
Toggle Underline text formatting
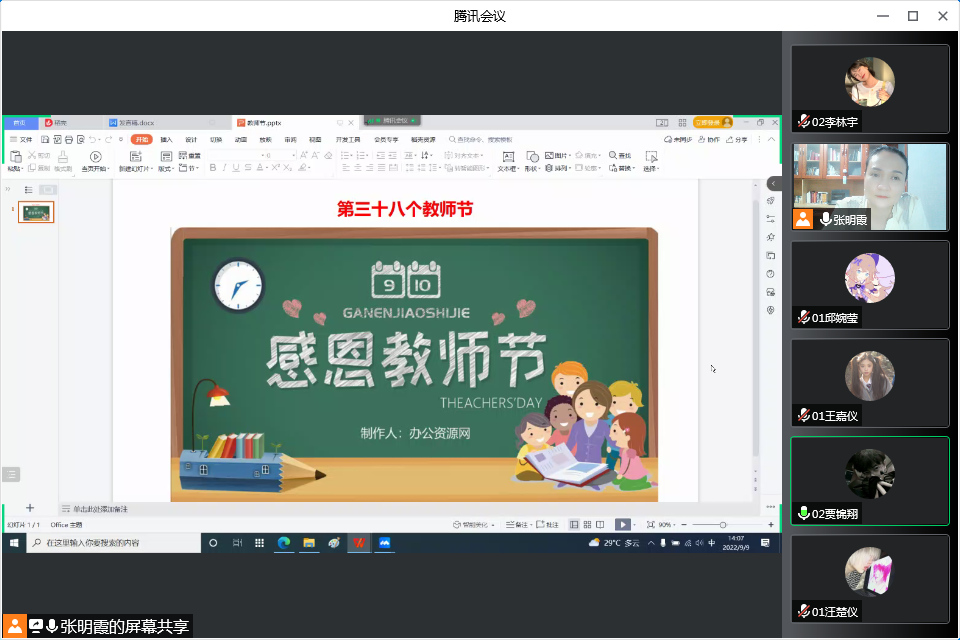[x=235, y=168]
